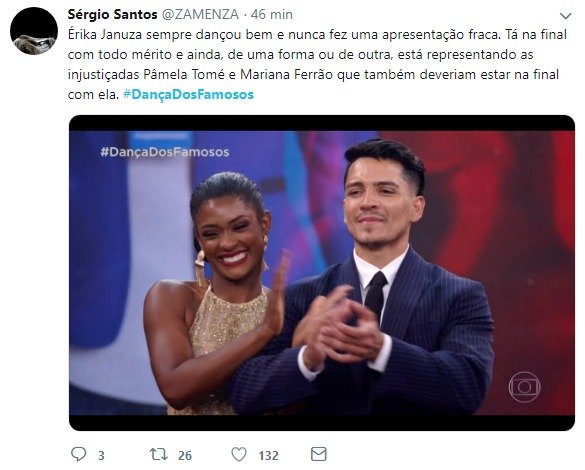585x470 pixels.
Task: Click the like count 132
Action: coord(269,455)
